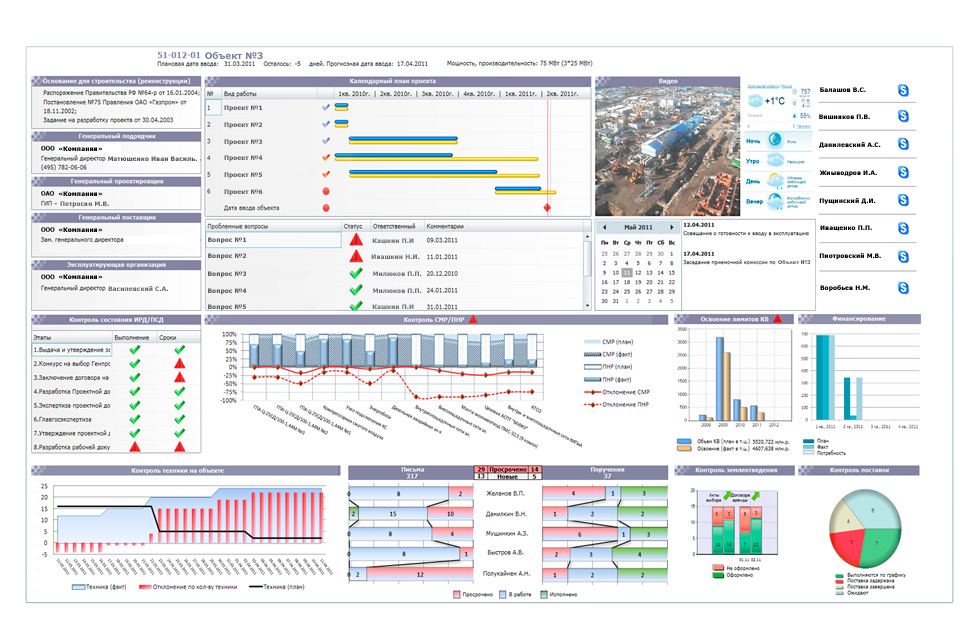
Task: Click the '12.04.2011' event date
Action: [x=699, y=225]
